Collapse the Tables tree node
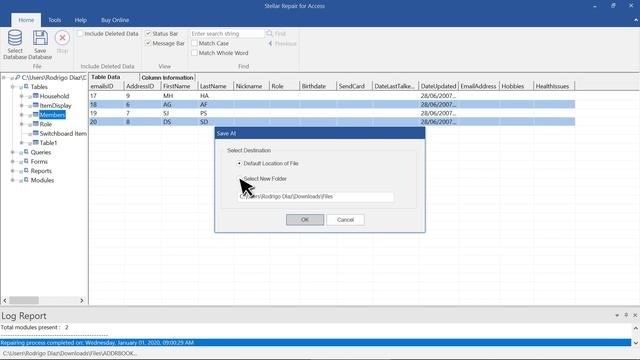Viewport: 640px width, 360px height. [x=13, y=87]
